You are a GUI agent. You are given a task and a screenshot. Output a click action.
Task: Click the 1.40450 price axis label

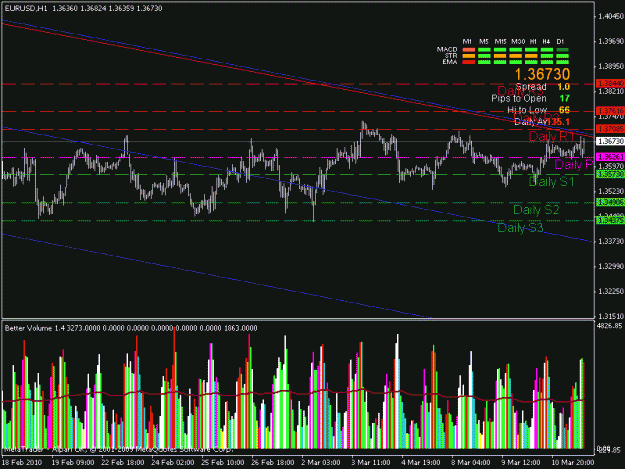click(611, 16)
